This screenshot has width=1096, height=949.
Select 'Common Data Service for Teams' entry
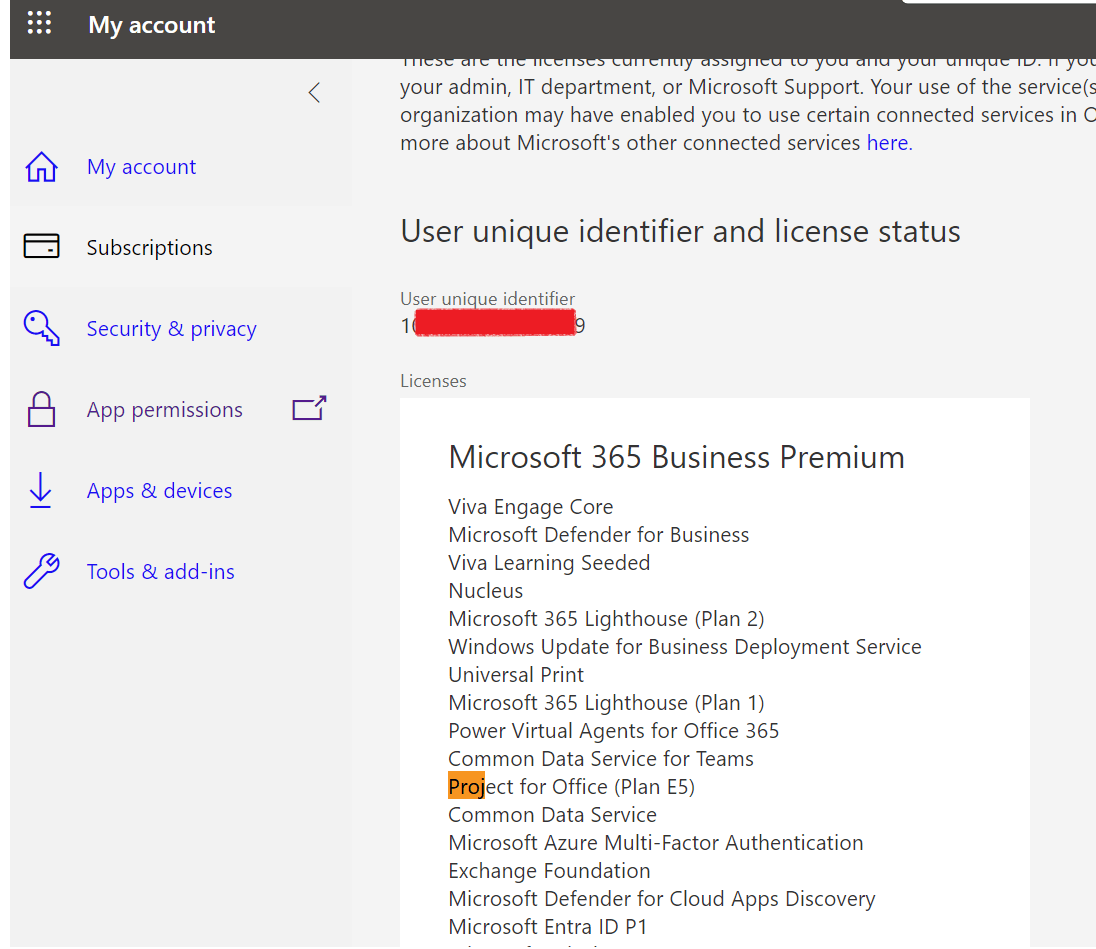[601, 758]
